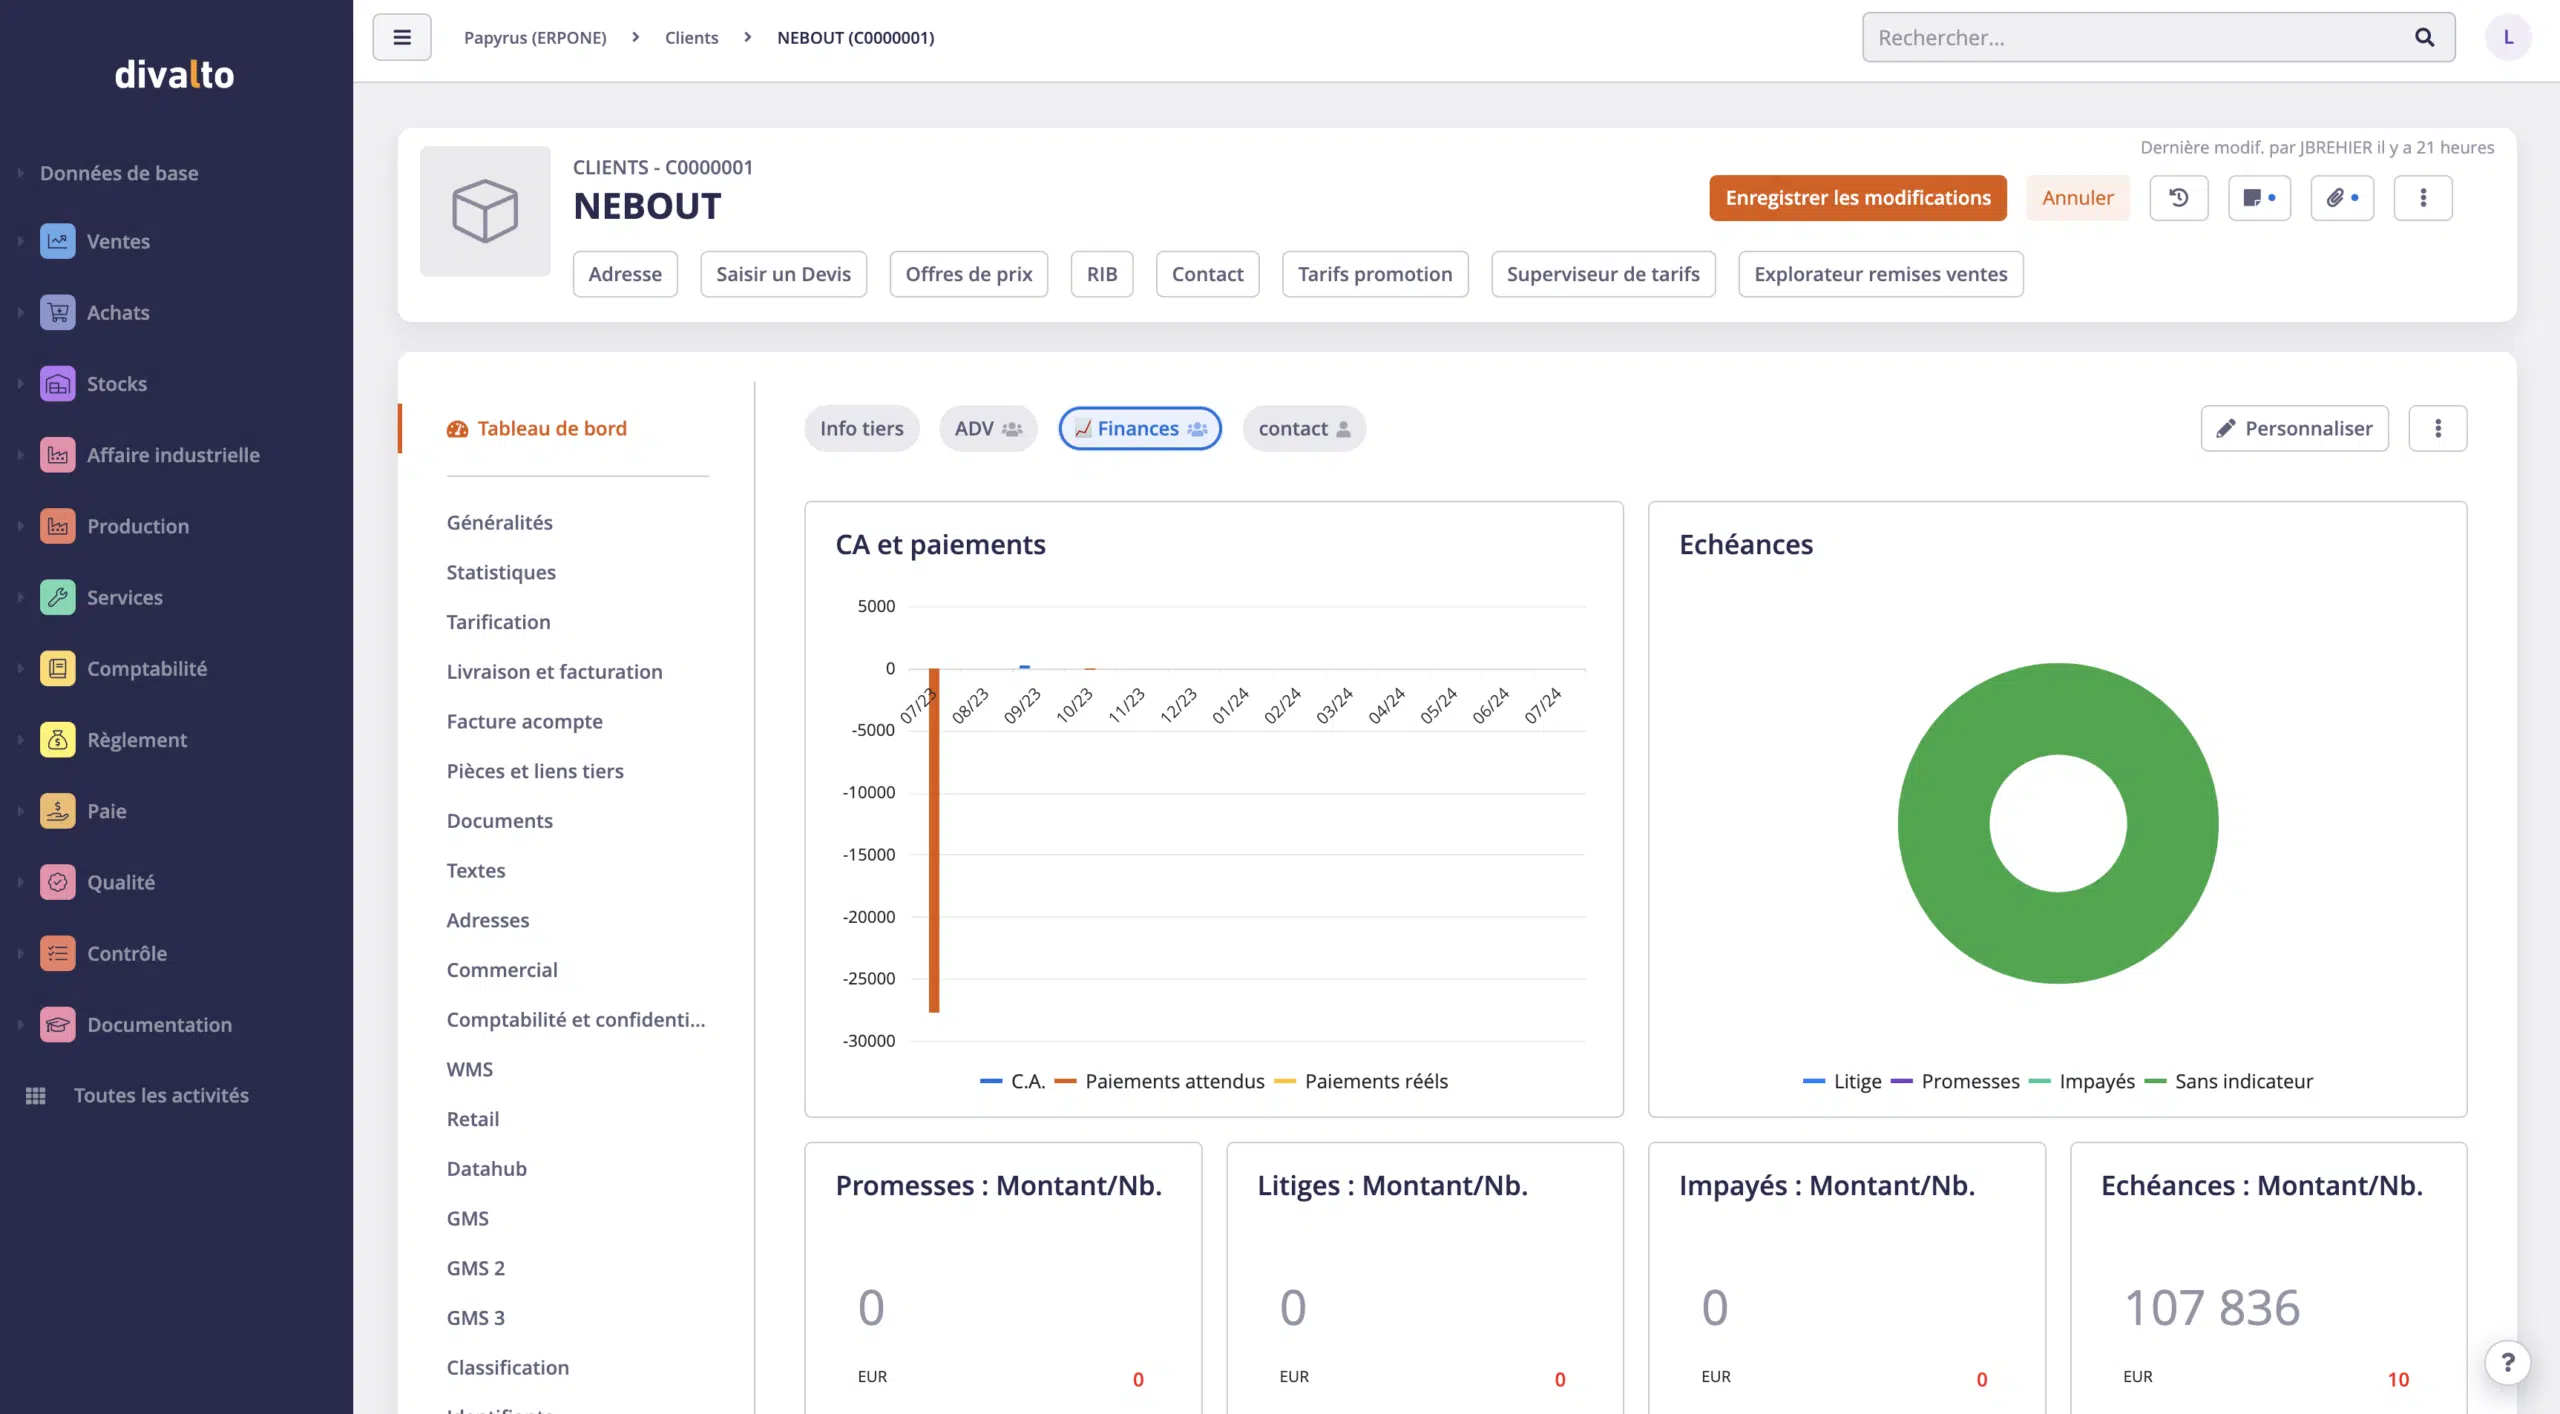
Task: Open the Comptabilité module icon
Action: pyautogui.click(x=58, y=668)
